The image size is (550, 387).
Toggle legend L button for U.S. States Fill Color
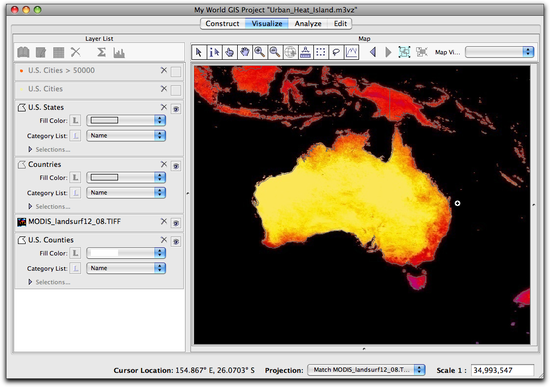coord(75,121)
